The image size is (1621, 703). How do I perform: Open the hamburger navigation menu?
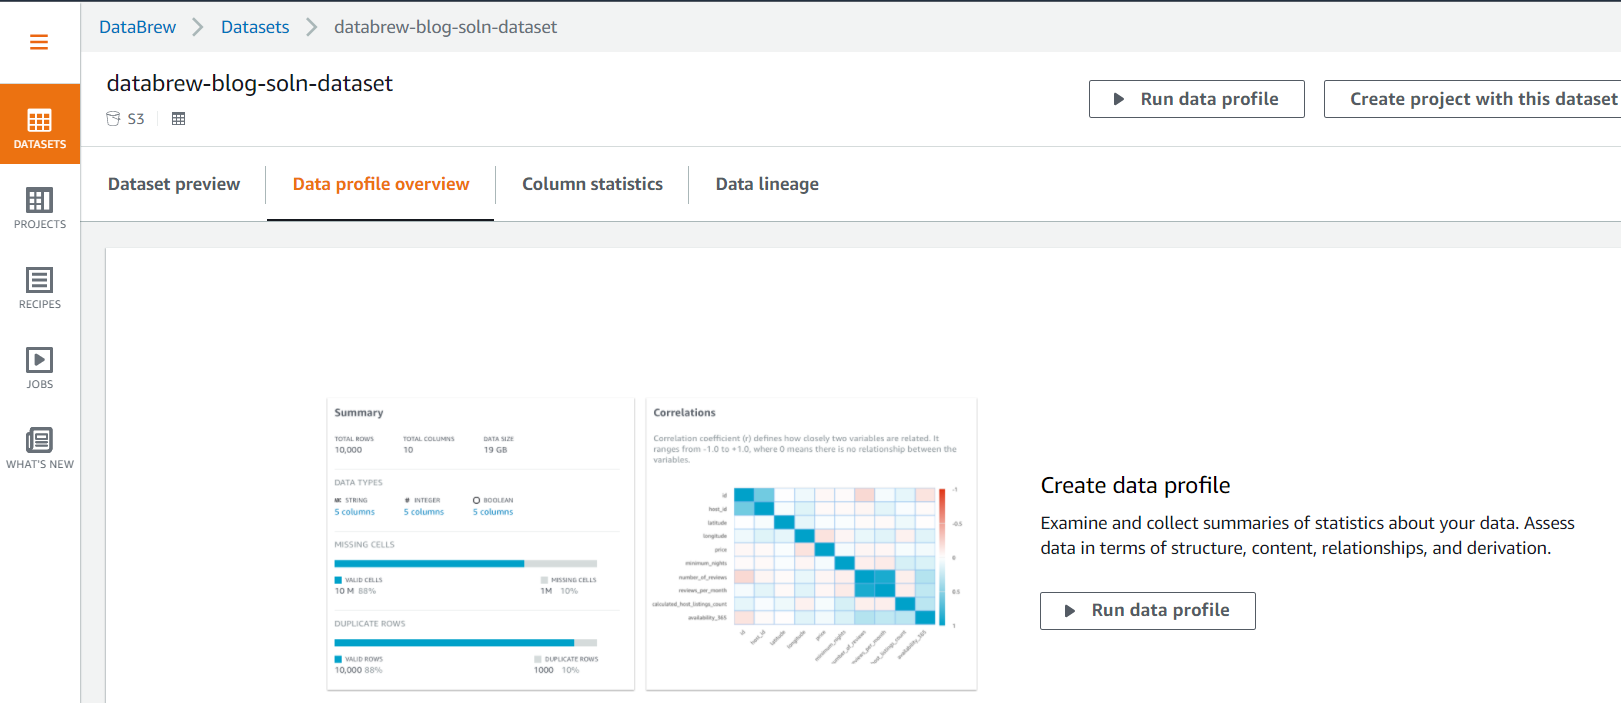coord(39,42)
